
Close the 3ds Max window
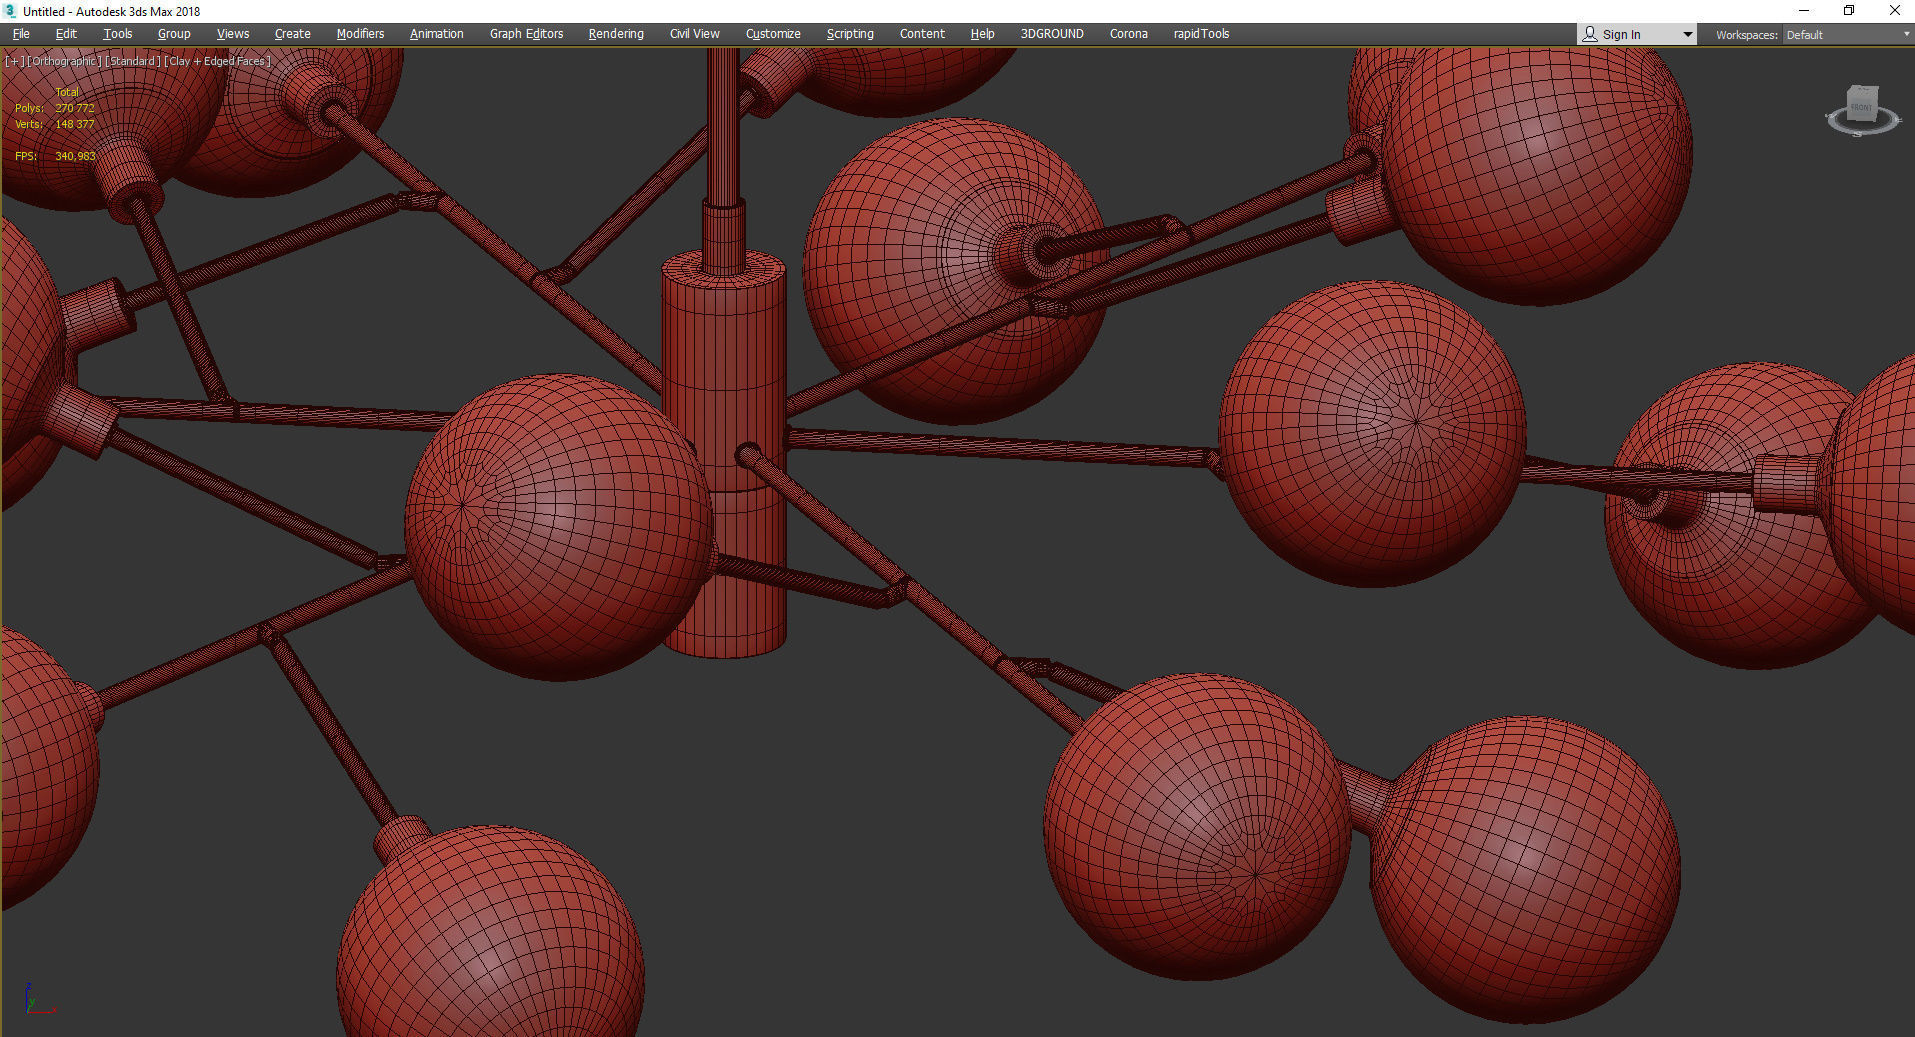click(x=1894, y=11)
